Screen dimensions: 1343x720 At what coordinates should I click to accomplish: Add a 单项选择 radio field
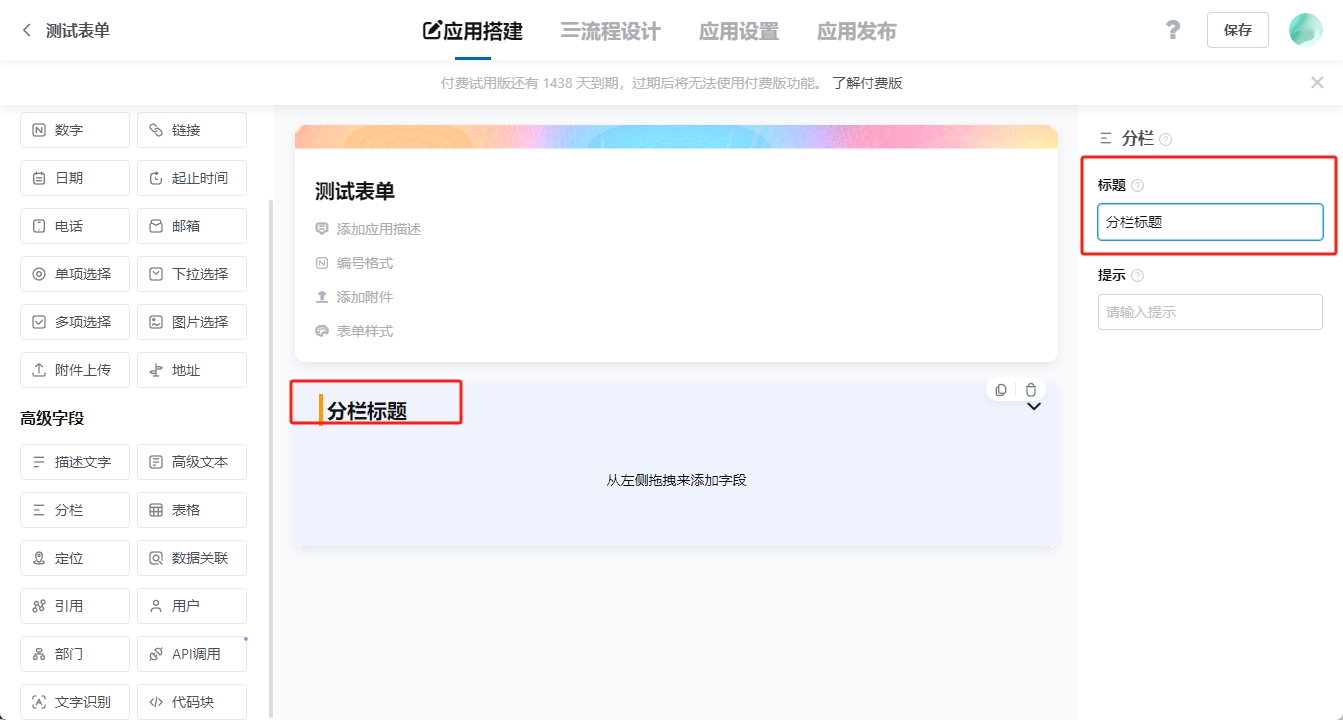point(75,274)
